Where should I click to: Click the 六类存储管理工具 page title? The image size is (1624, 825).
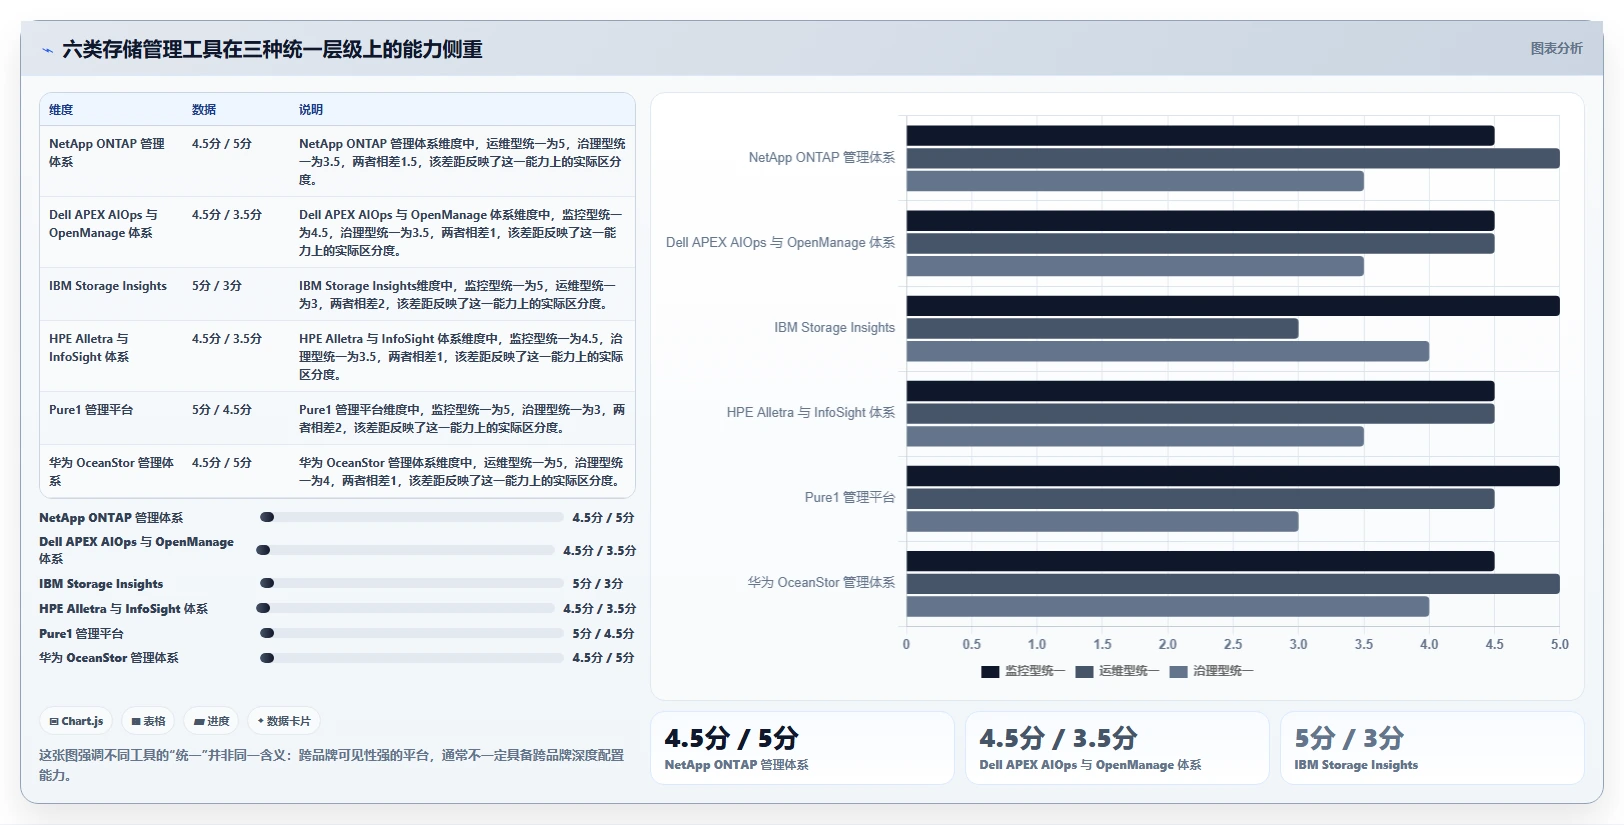coord(272,49)
